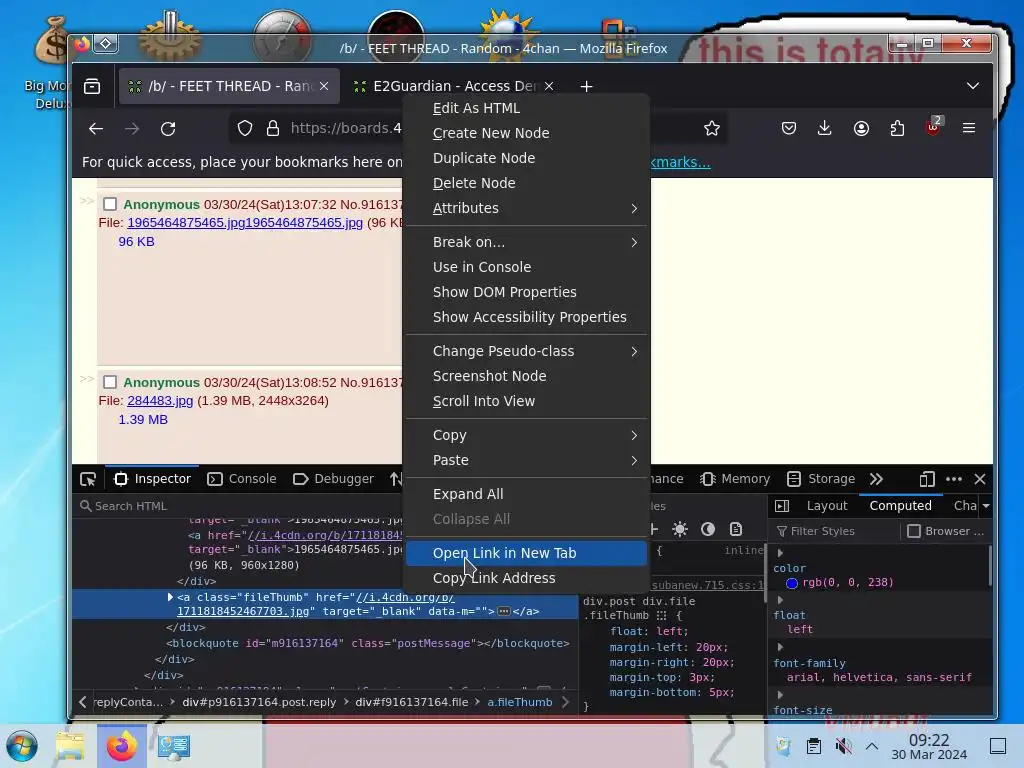This screenshot has height=768, width=1024.
Task: Switch to the Layout sidebar tab
Action: pyautogui.click(x=827, y=506)
